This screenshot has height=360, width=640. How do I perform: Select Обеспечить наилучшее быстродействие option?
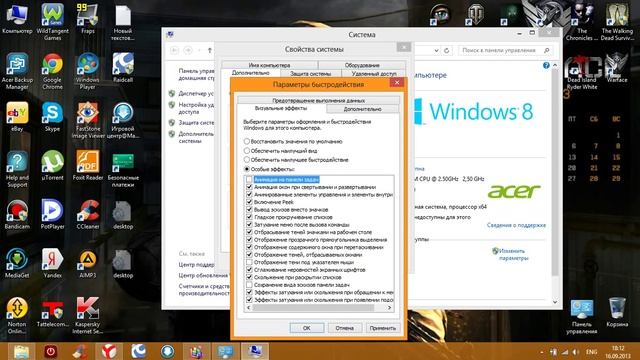tap(296, 160)
